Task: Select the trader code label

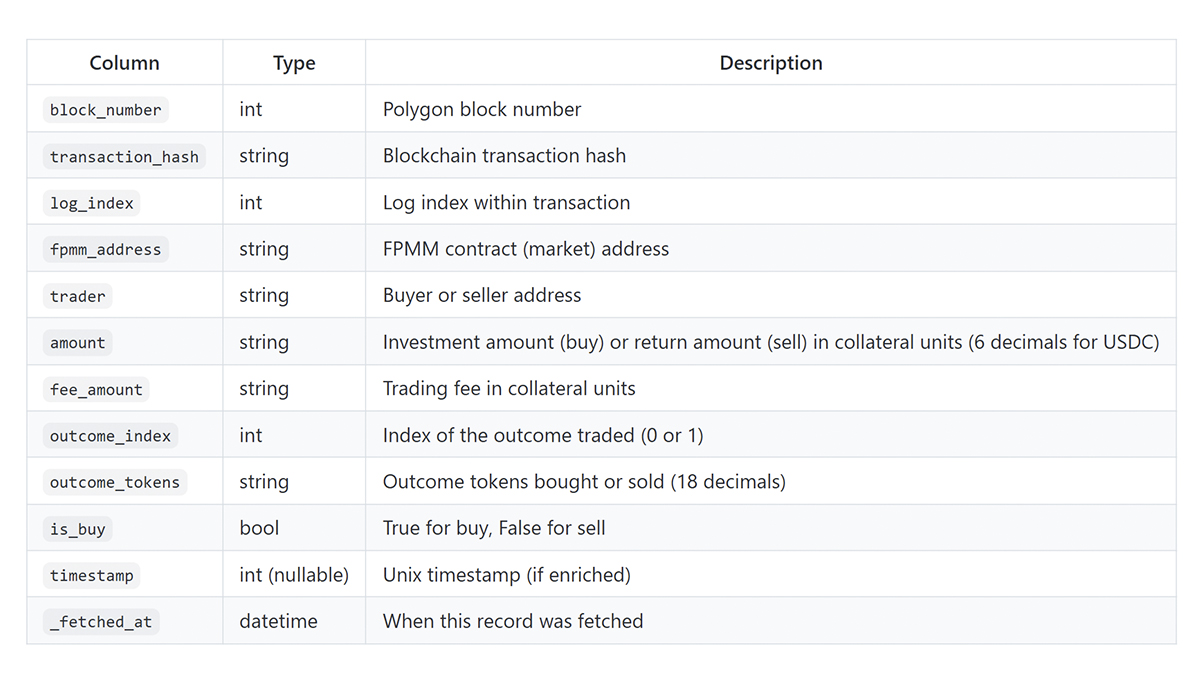Action: coord(77,296)
